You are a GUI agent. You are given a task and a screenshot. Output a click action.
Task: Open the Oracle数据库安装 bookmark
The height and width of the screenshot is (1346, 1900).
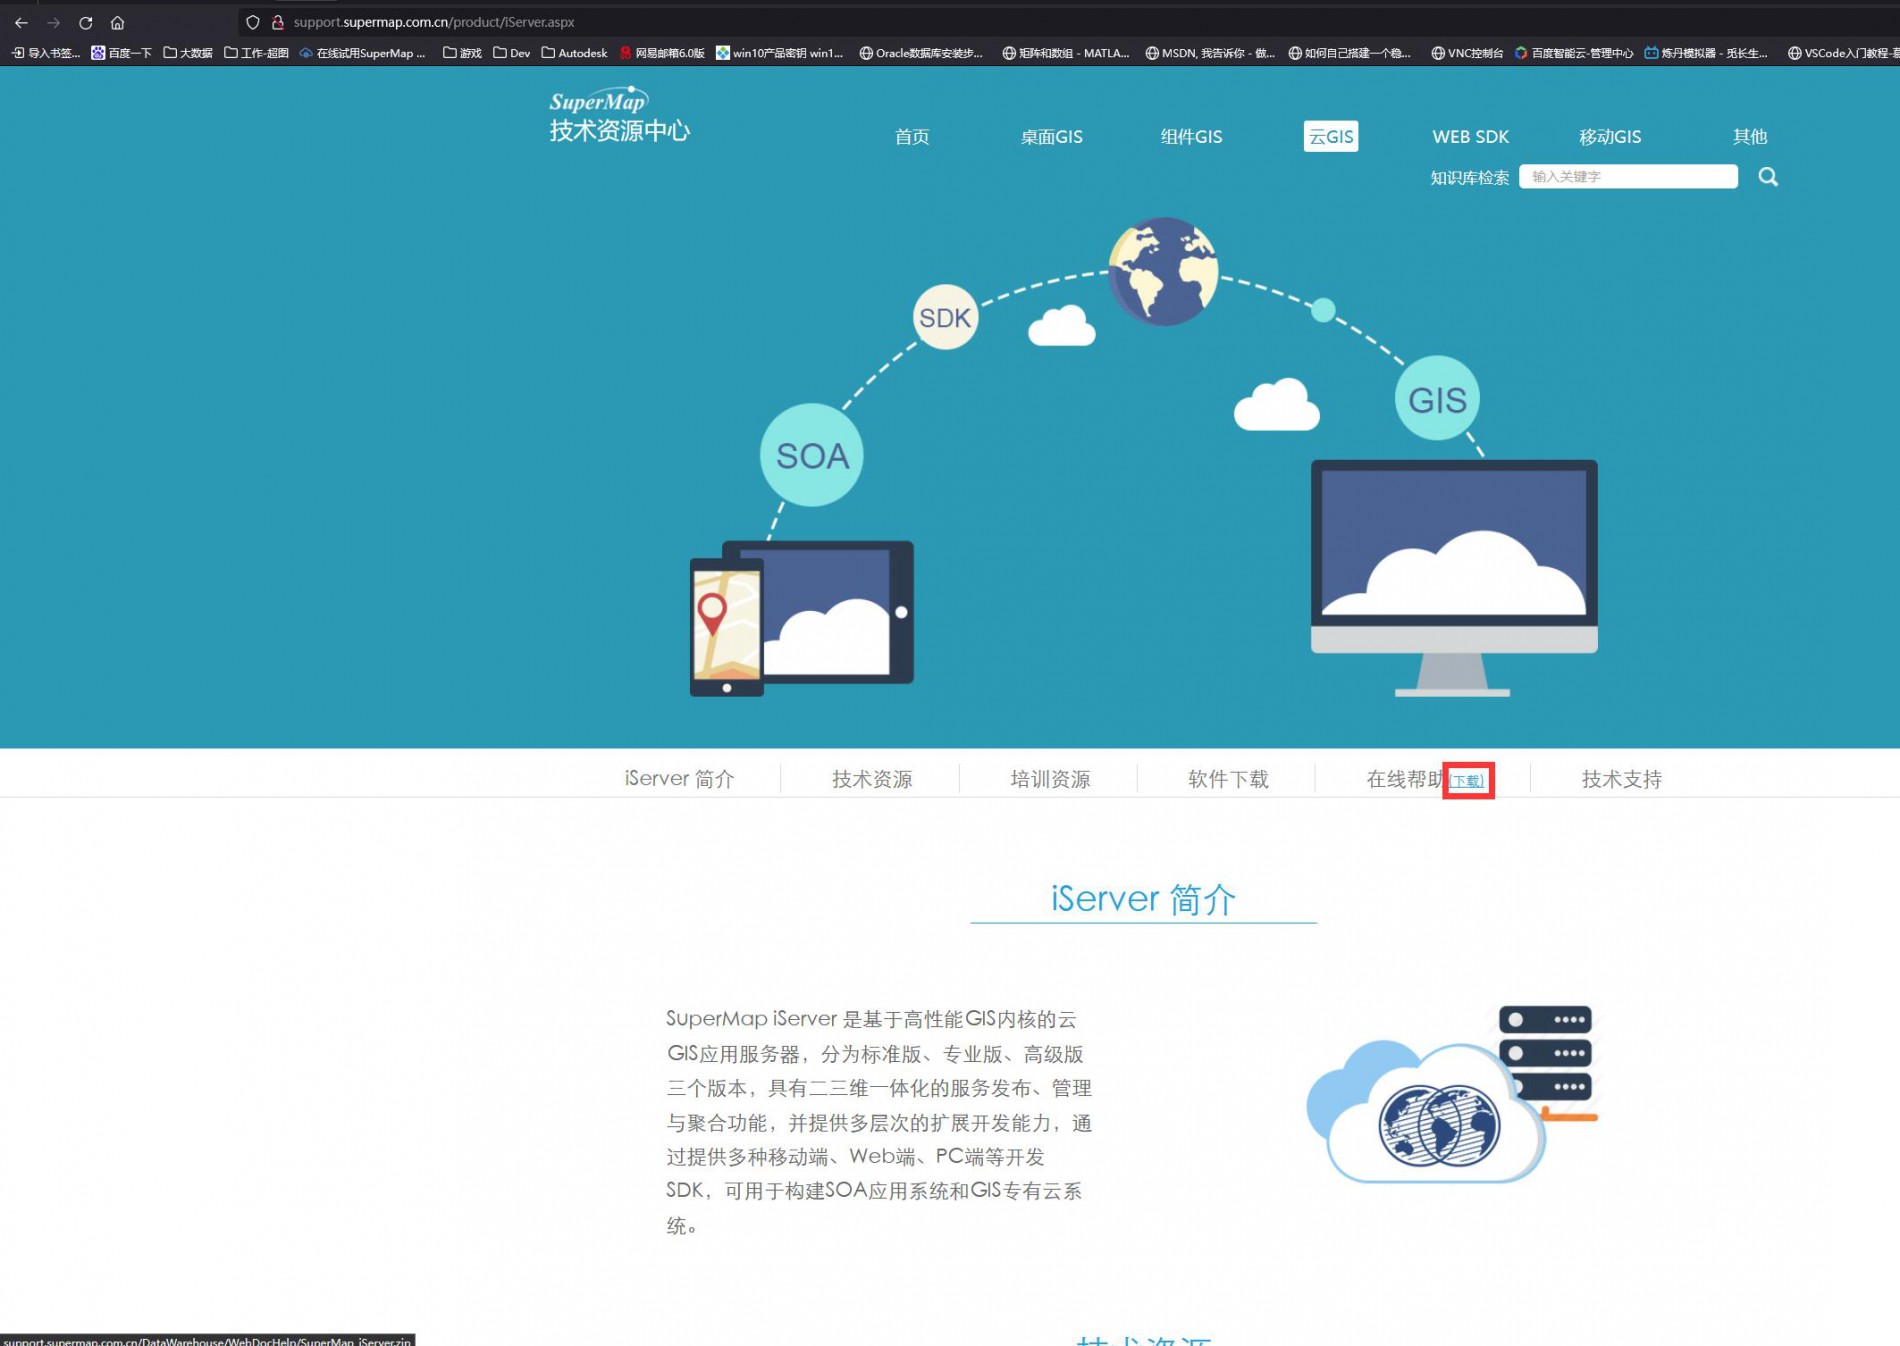(x=921, y=53)
